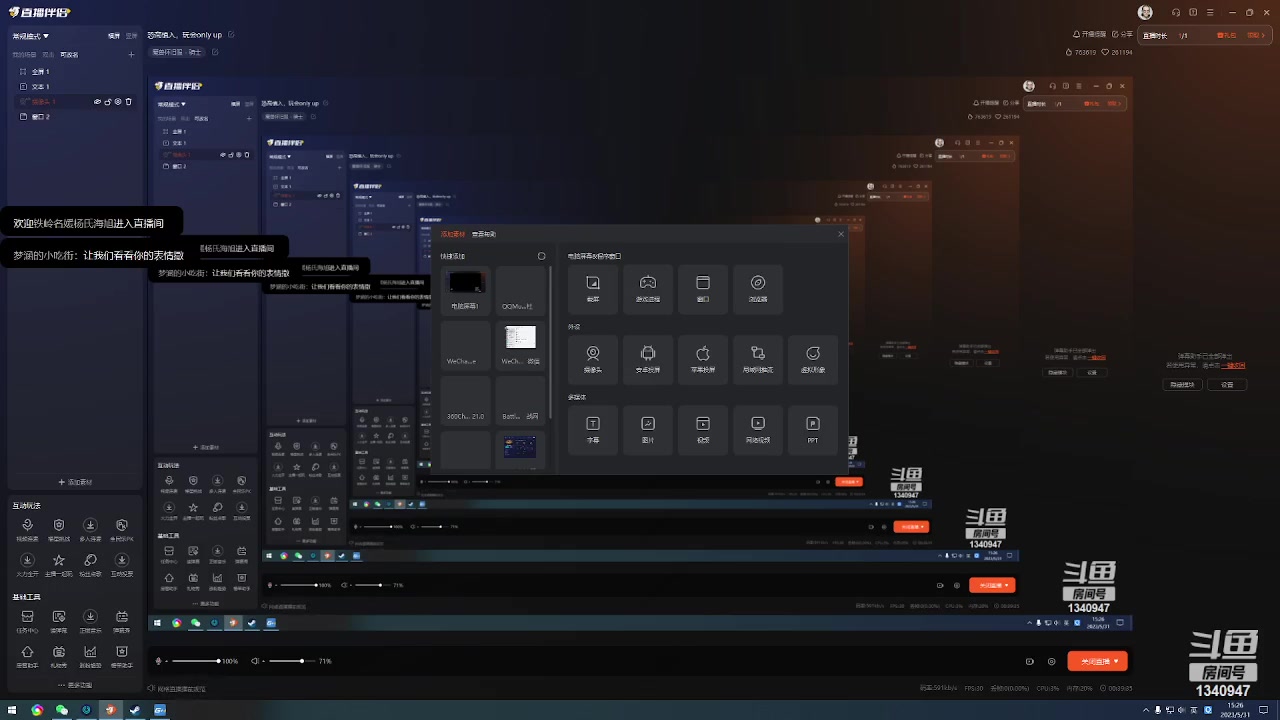Pick the 电脑屏幕1 quick-add thumbnail
1280x720 pixels.
[x=466, y=290]
